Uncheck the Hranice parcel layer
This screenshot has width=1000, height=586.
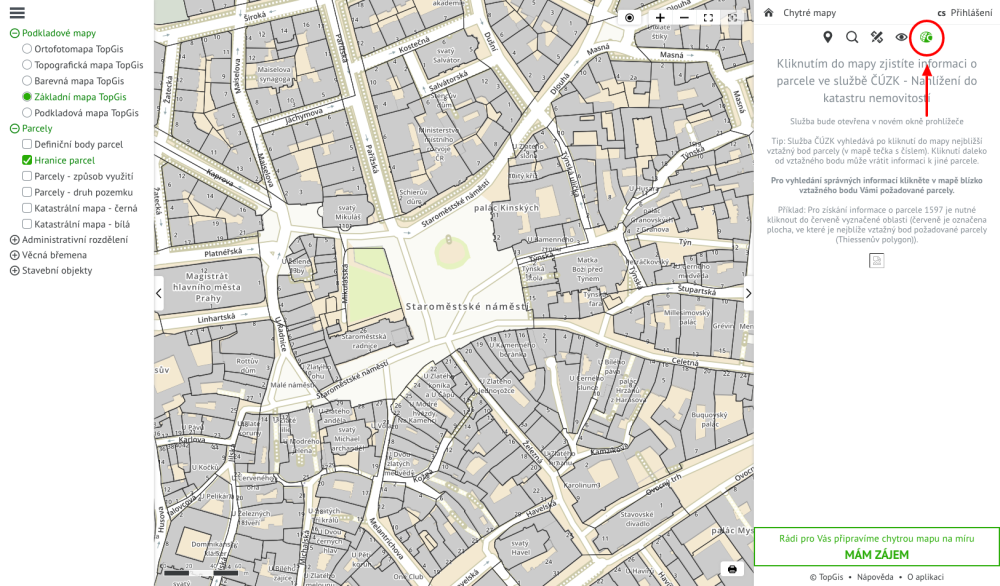click(x=28, y=160)
